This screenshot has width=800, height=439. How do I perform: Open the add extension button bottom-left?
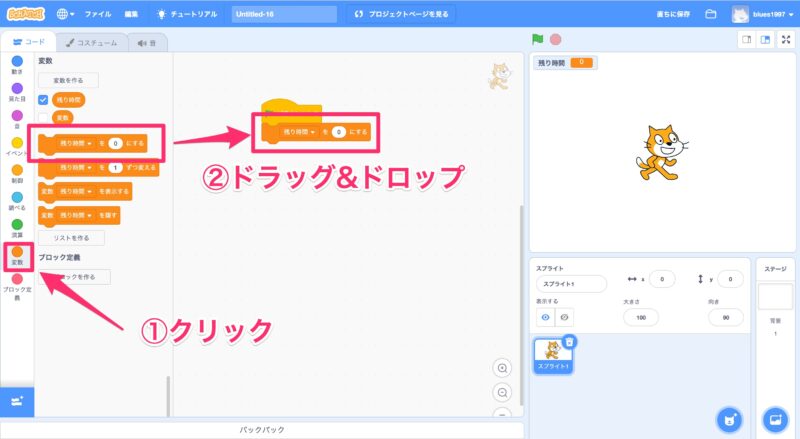click(17, 400)
